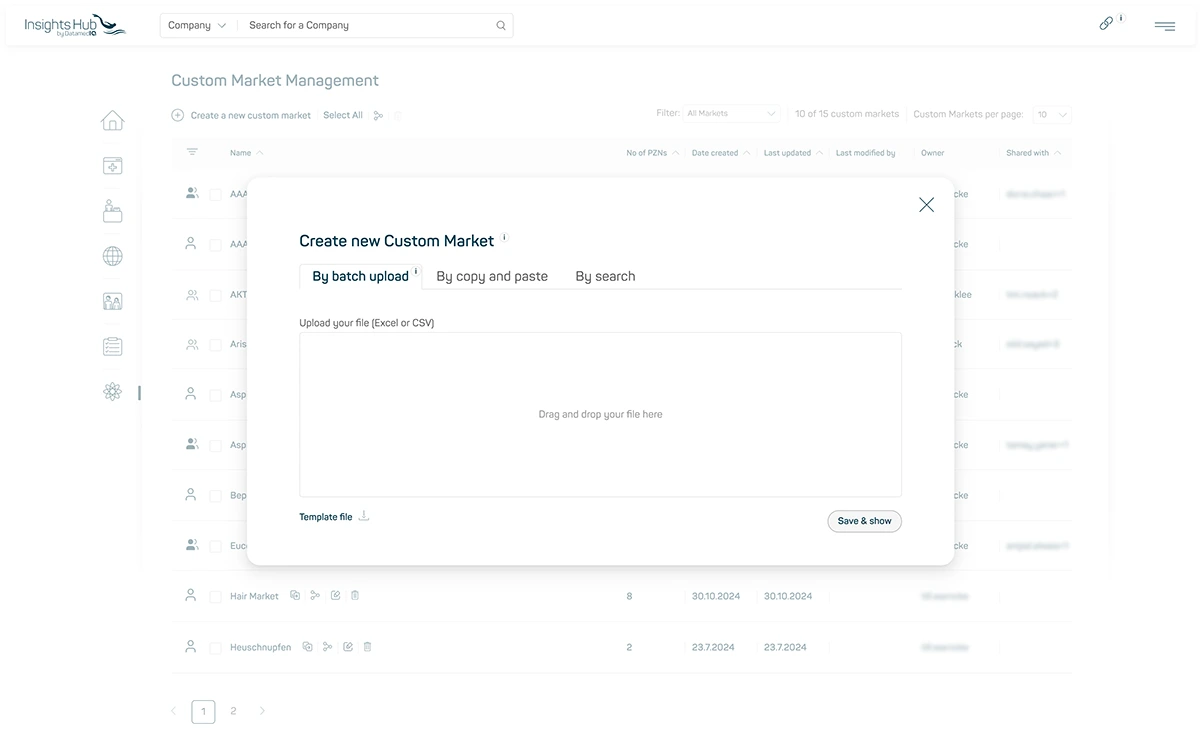Open the pharmacy counter sidebar icon
The width and height of the screenshot is (1200, 731).
click(113, 211)
